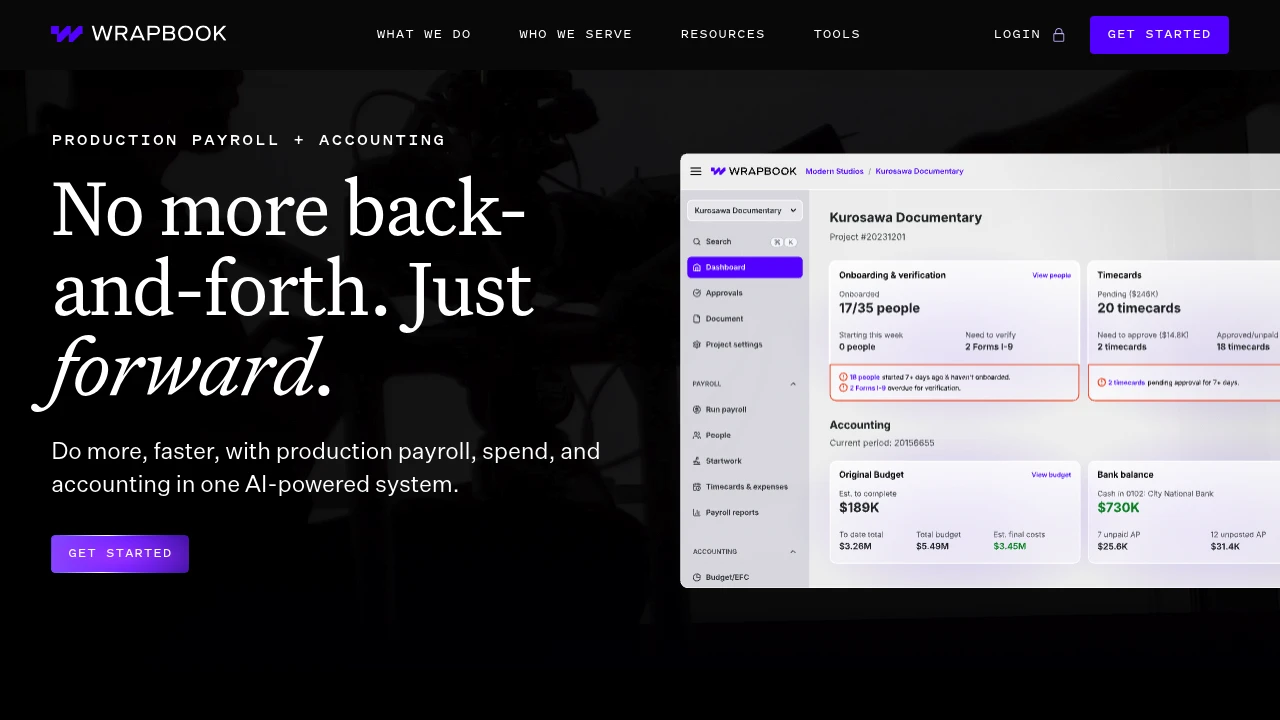Screen dimensions: 1280x720
Task: Click the Payroll reports chart icon
Action: 697,513
